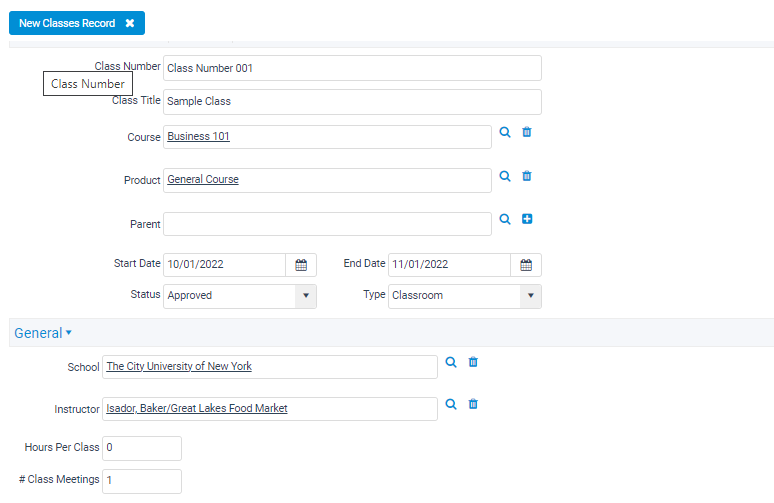Click the Start Date text field
The image size is (774, 503).
pyautogui.click(x=225, y=265)
